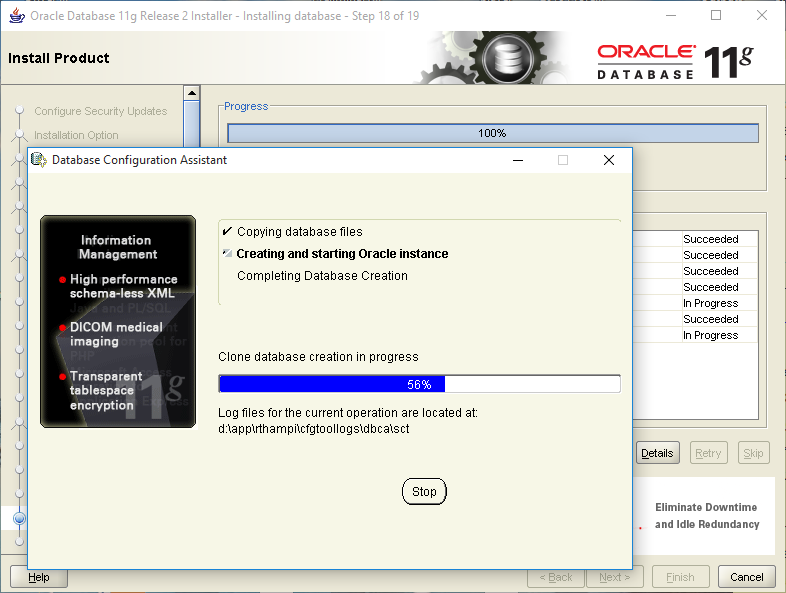Close the Database Configuration Assistant dialog
The image size is (786, 593).
(609, 160)
